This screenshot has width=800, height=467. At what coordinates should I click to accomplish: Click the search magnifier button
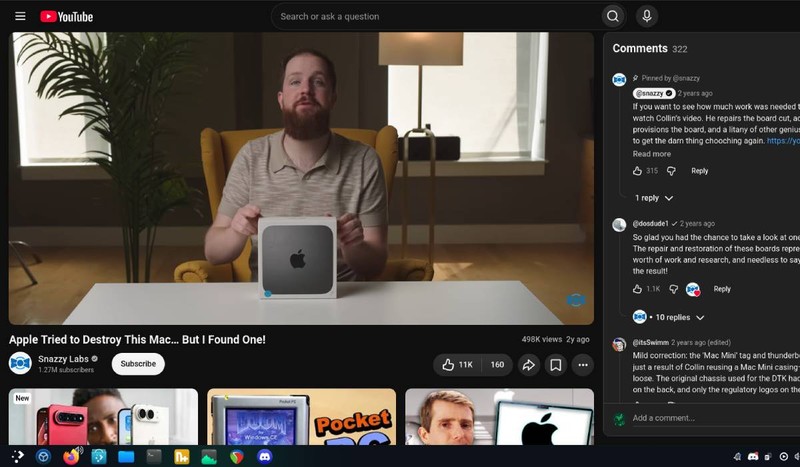pos(613,16)
